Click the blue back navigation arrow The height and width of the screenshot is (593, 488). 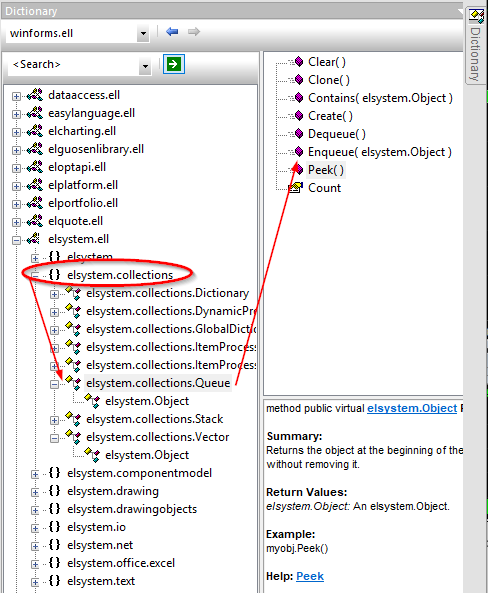[x=172, y=32]
